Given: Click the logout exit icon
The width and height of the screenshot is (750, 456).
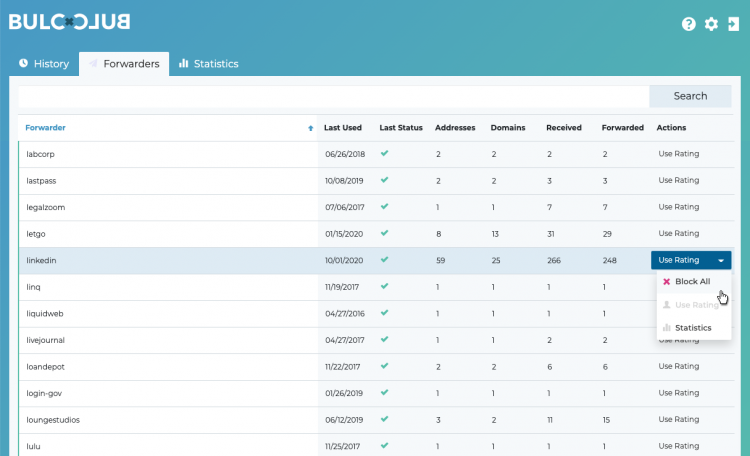Looking at the screenshot, I should pyautogui.click(x=733, y=24).
